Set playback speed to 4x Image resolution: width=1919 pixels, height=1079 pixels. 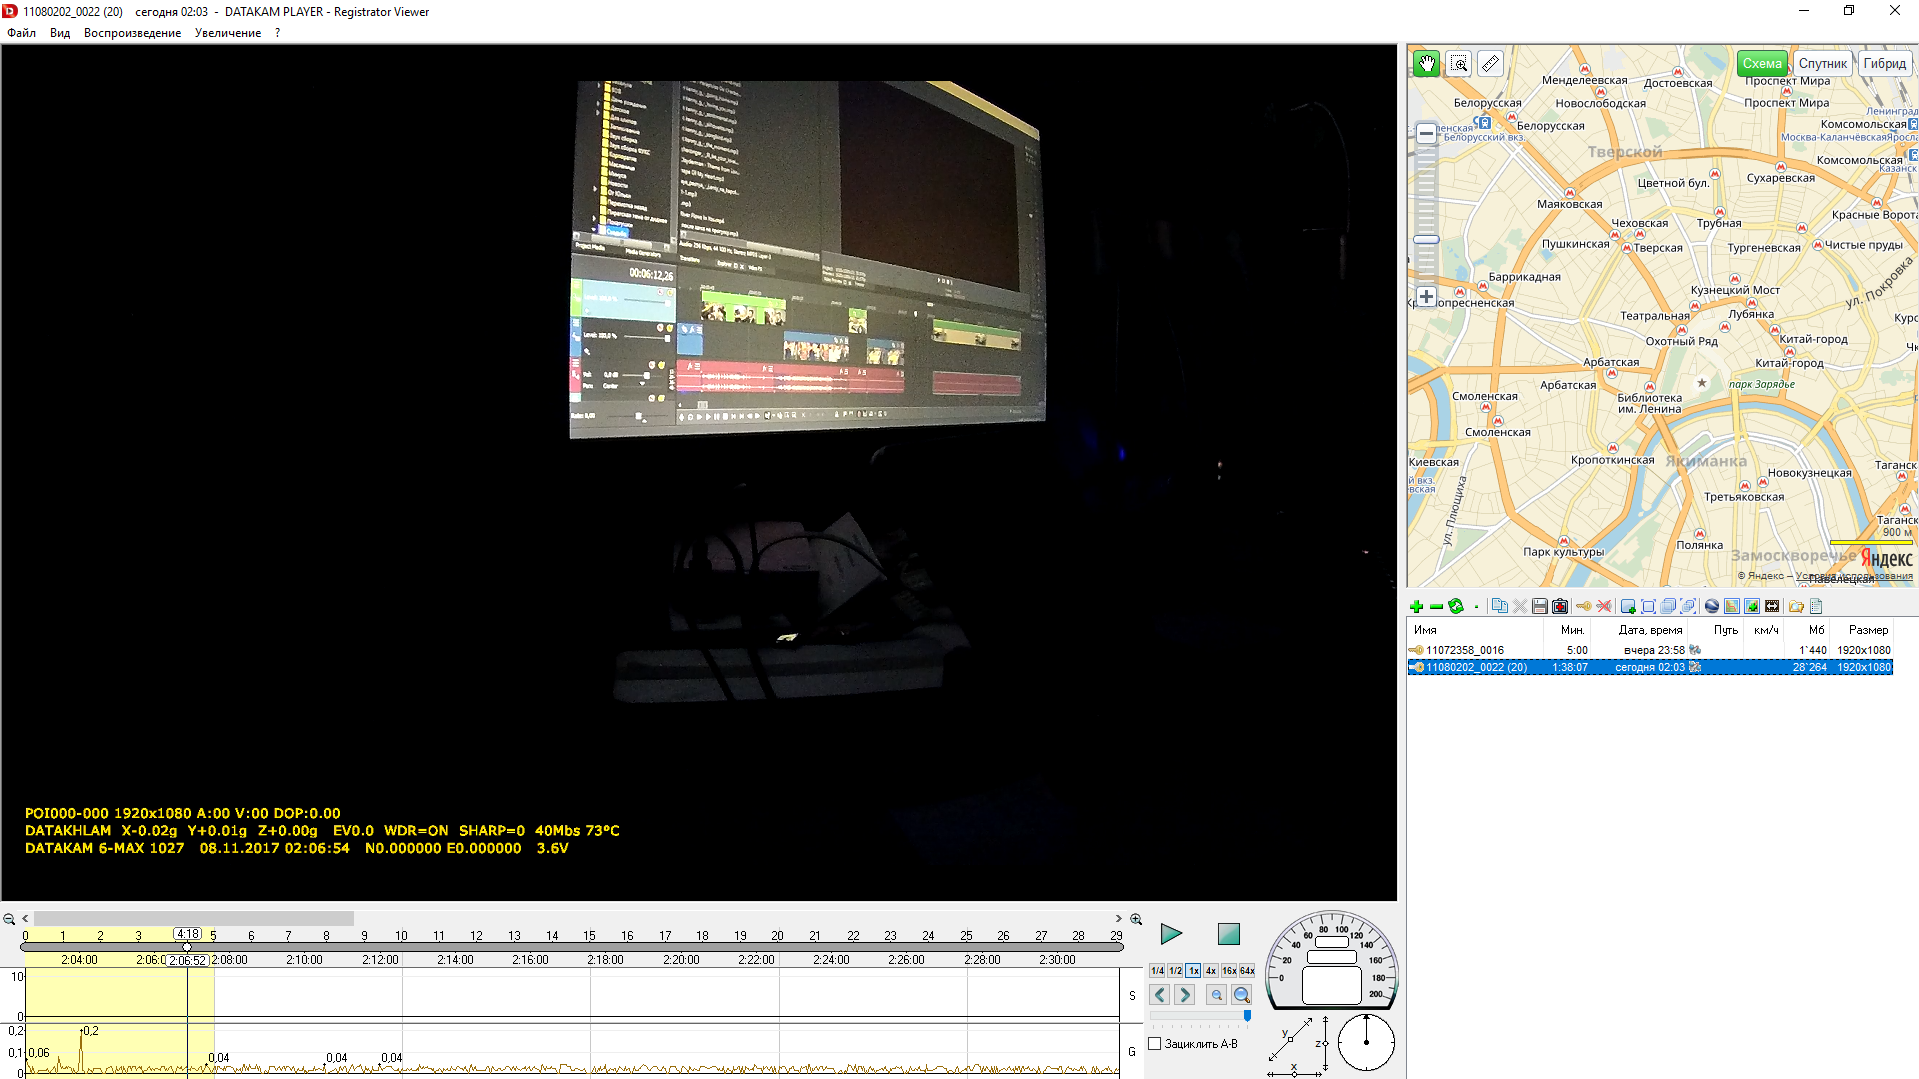tap(1211, 971)
